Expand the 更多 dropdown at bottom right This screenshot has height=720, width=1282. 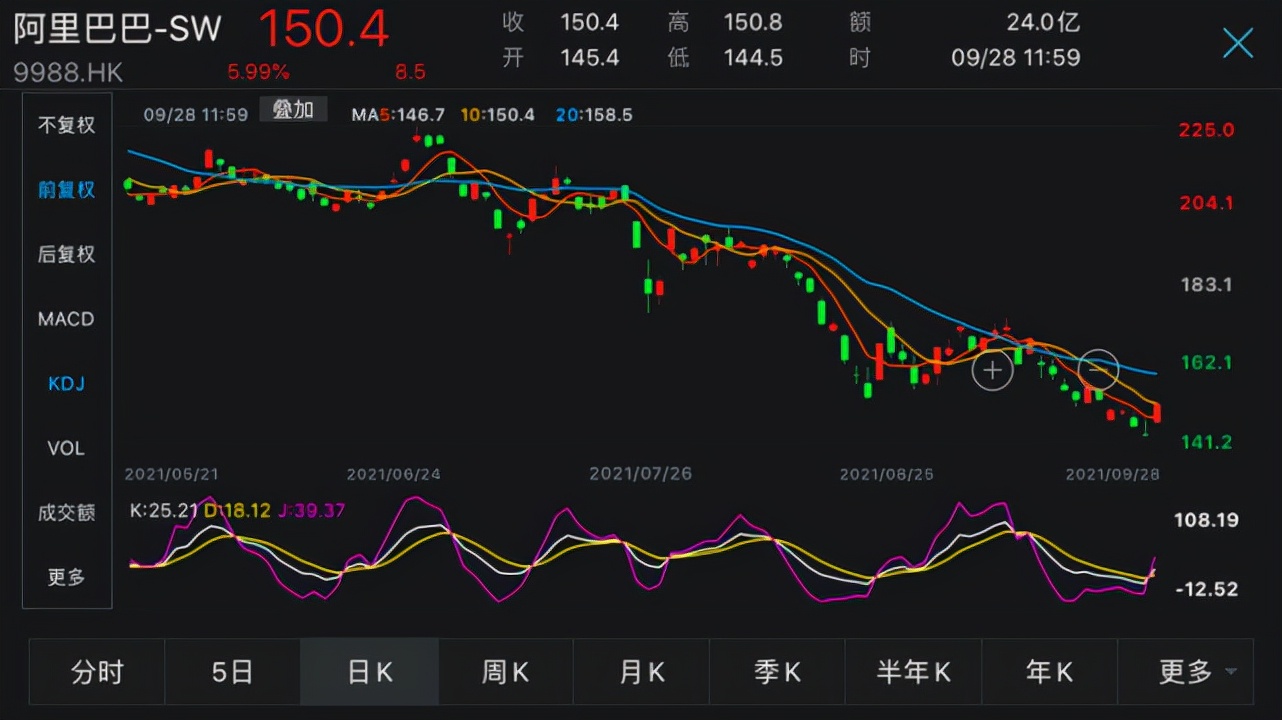pos(1186,672)
